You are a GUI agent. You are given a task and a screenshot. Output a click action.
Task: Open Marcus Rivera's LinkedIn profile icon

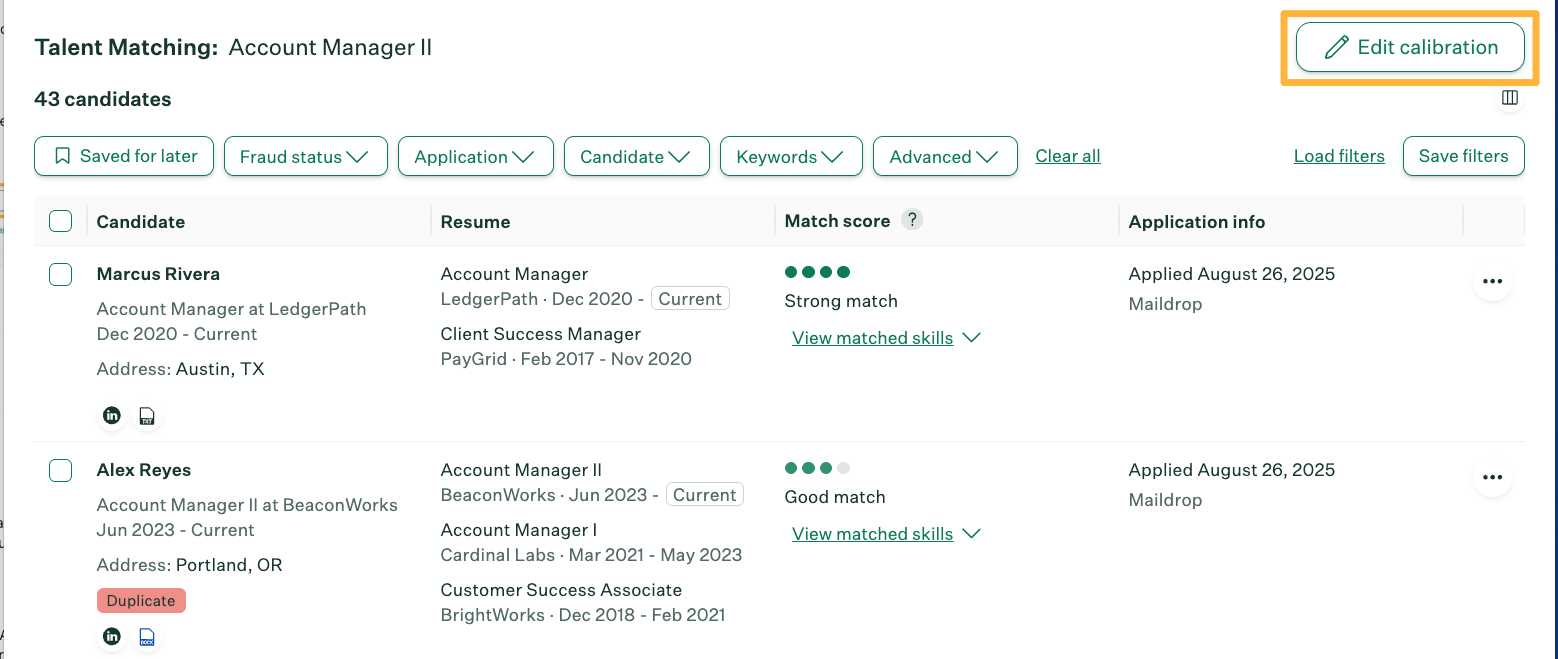tap(111, 415)
